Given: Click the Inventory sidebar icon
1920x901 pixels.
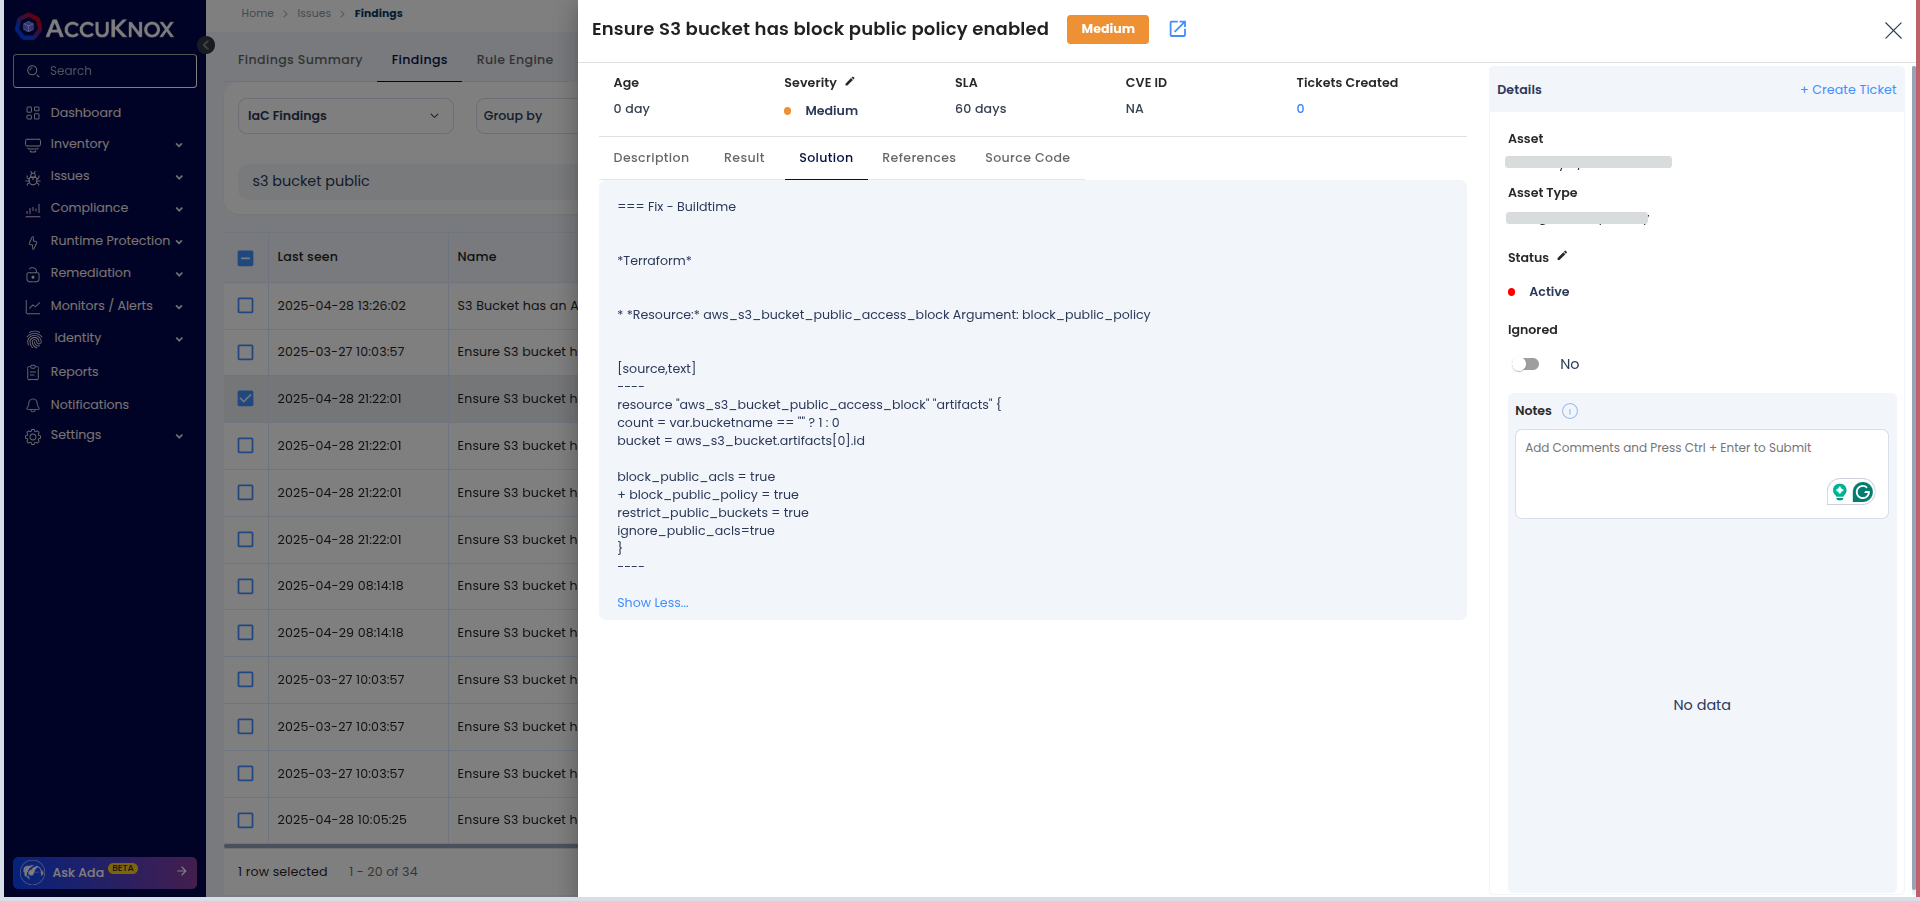Looking at the screenshot, I should 33,144.
